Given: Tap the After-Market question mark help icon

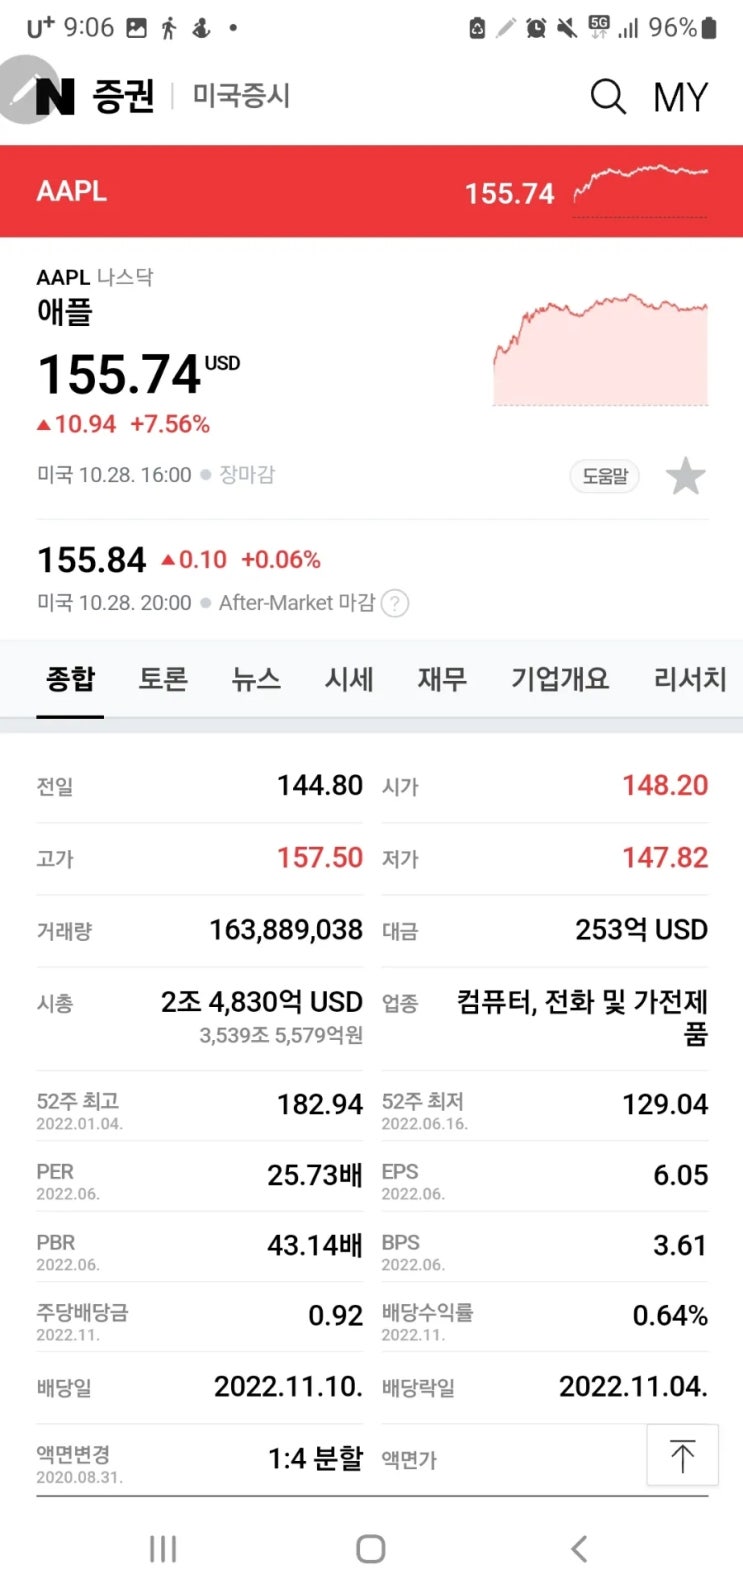Looking at the screenshot, I should tap(396, 603).
